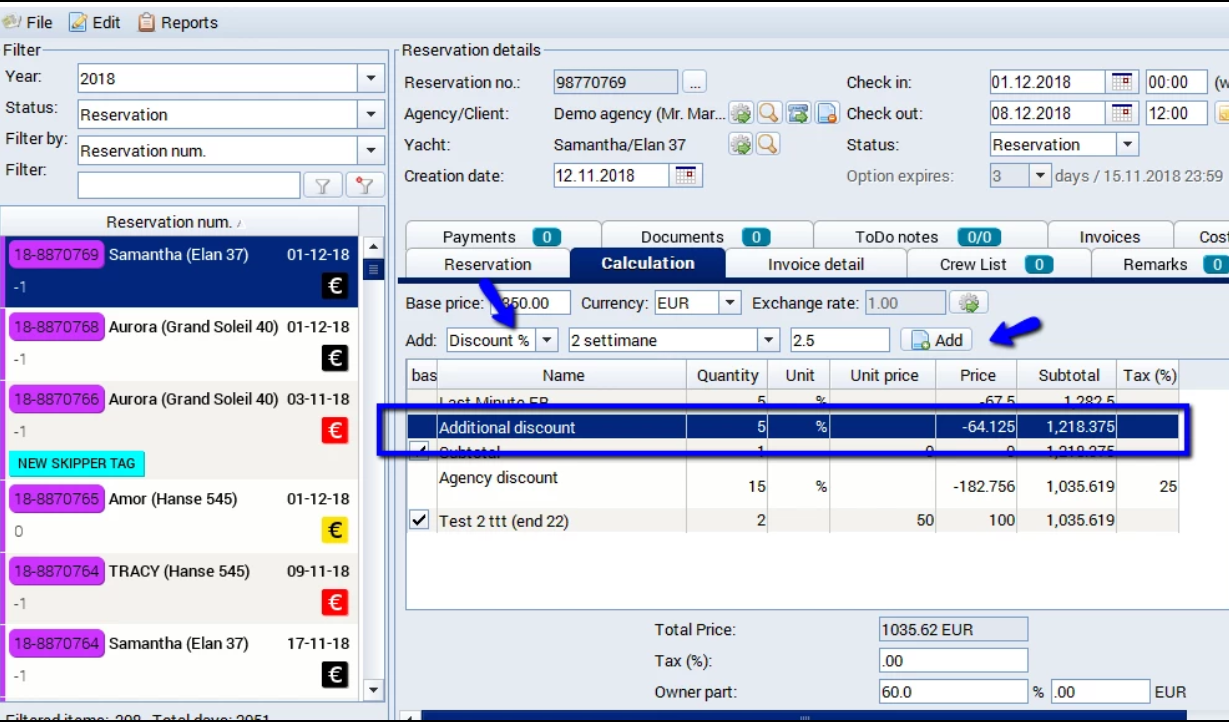
Task: Open the File menu
Action: 28,22
